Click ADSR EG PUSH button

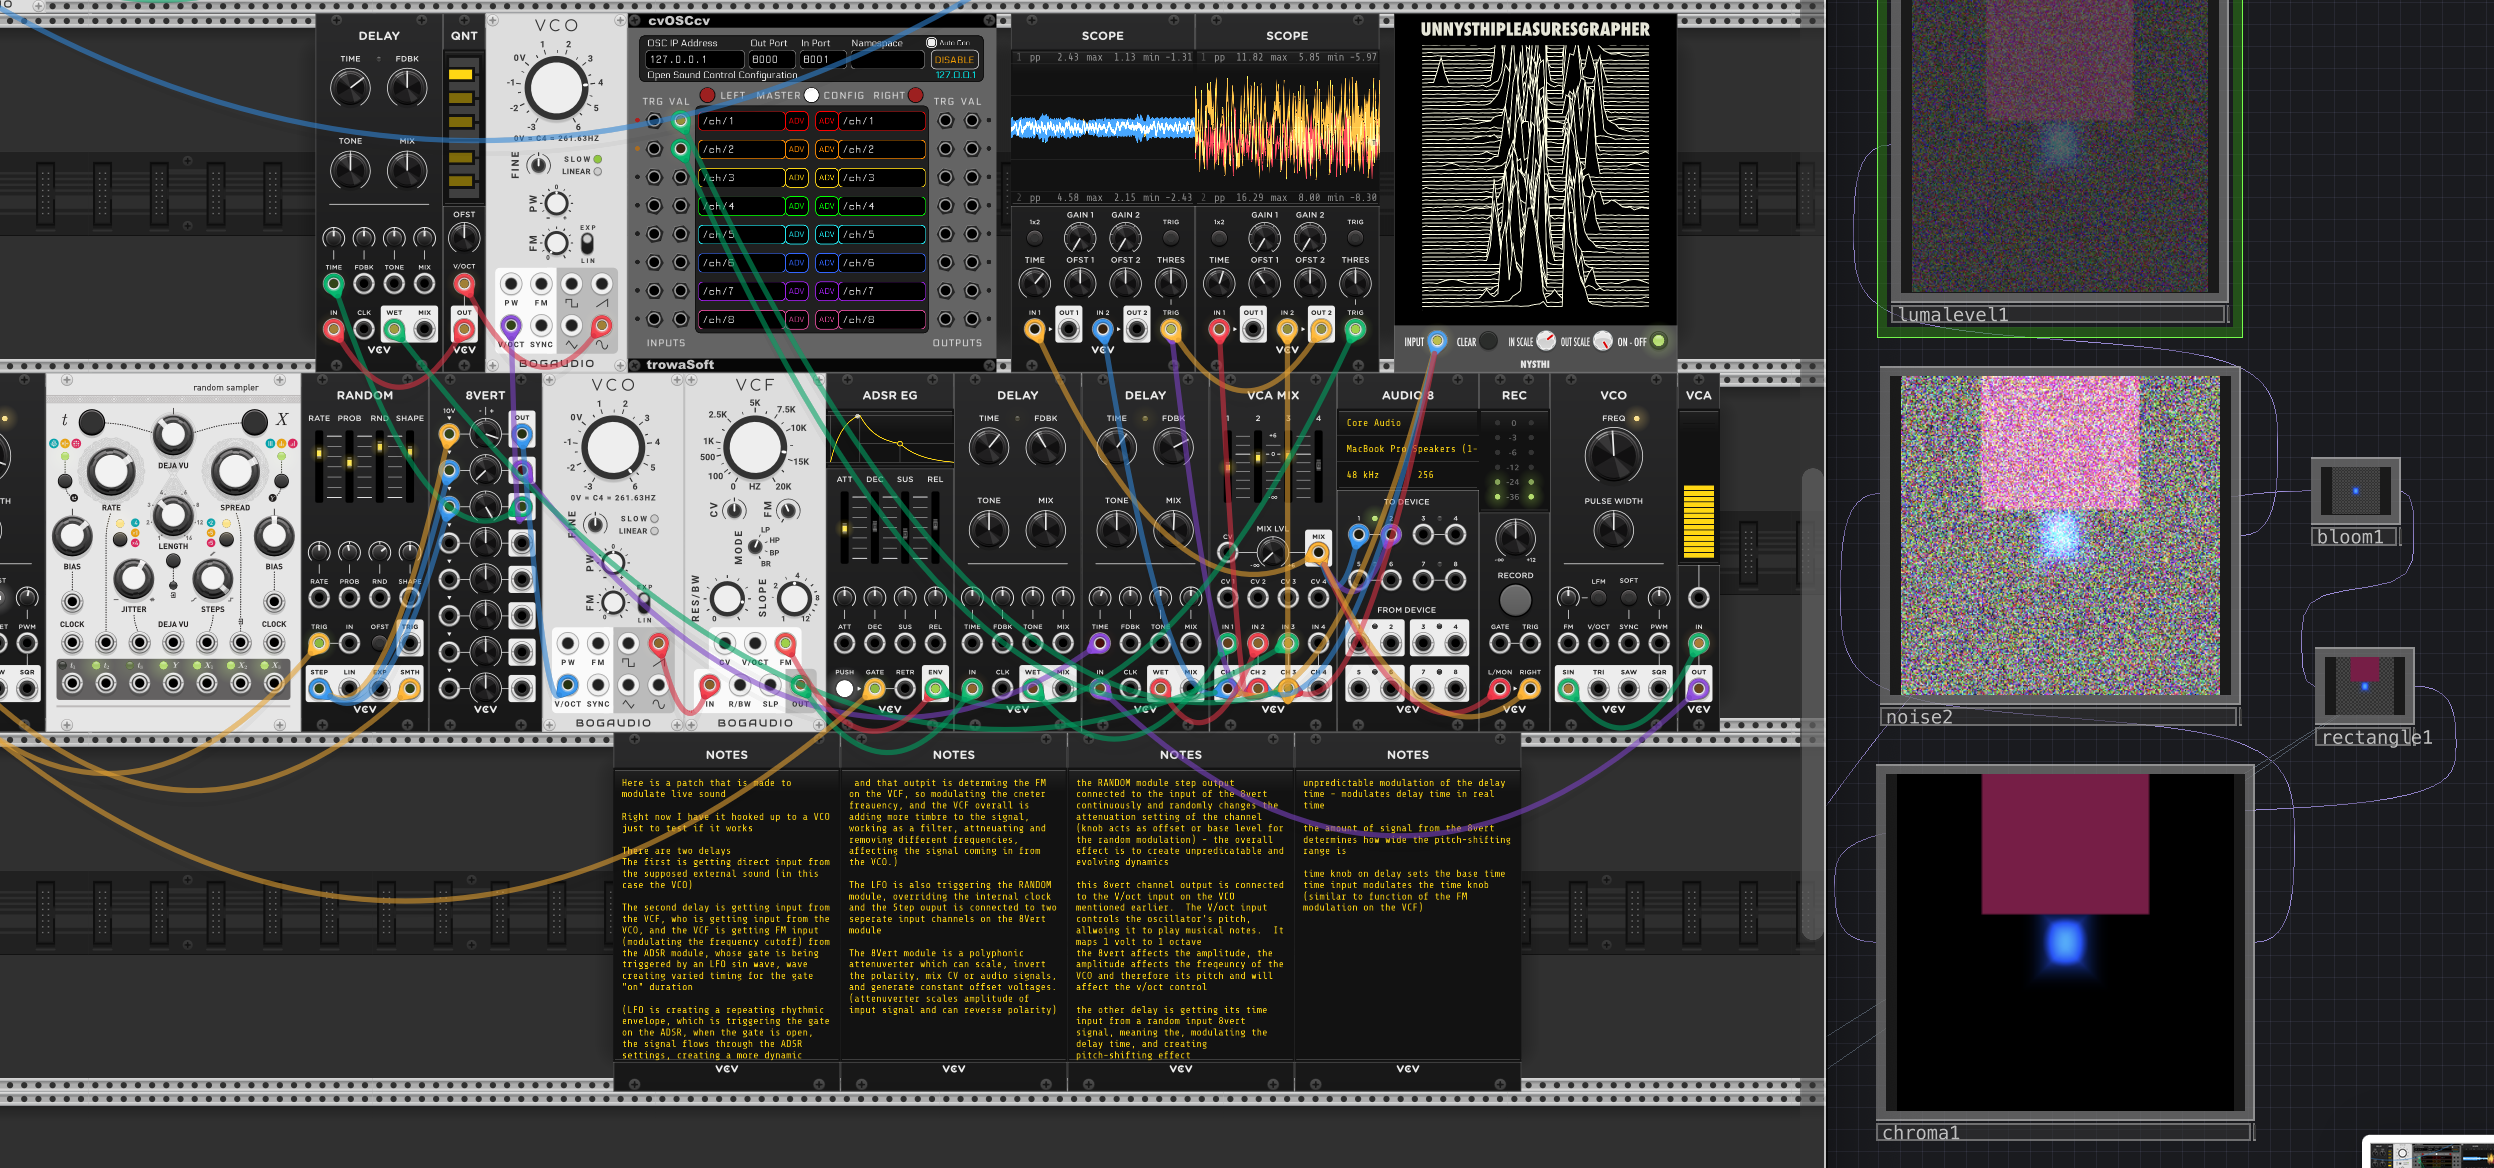844,689
